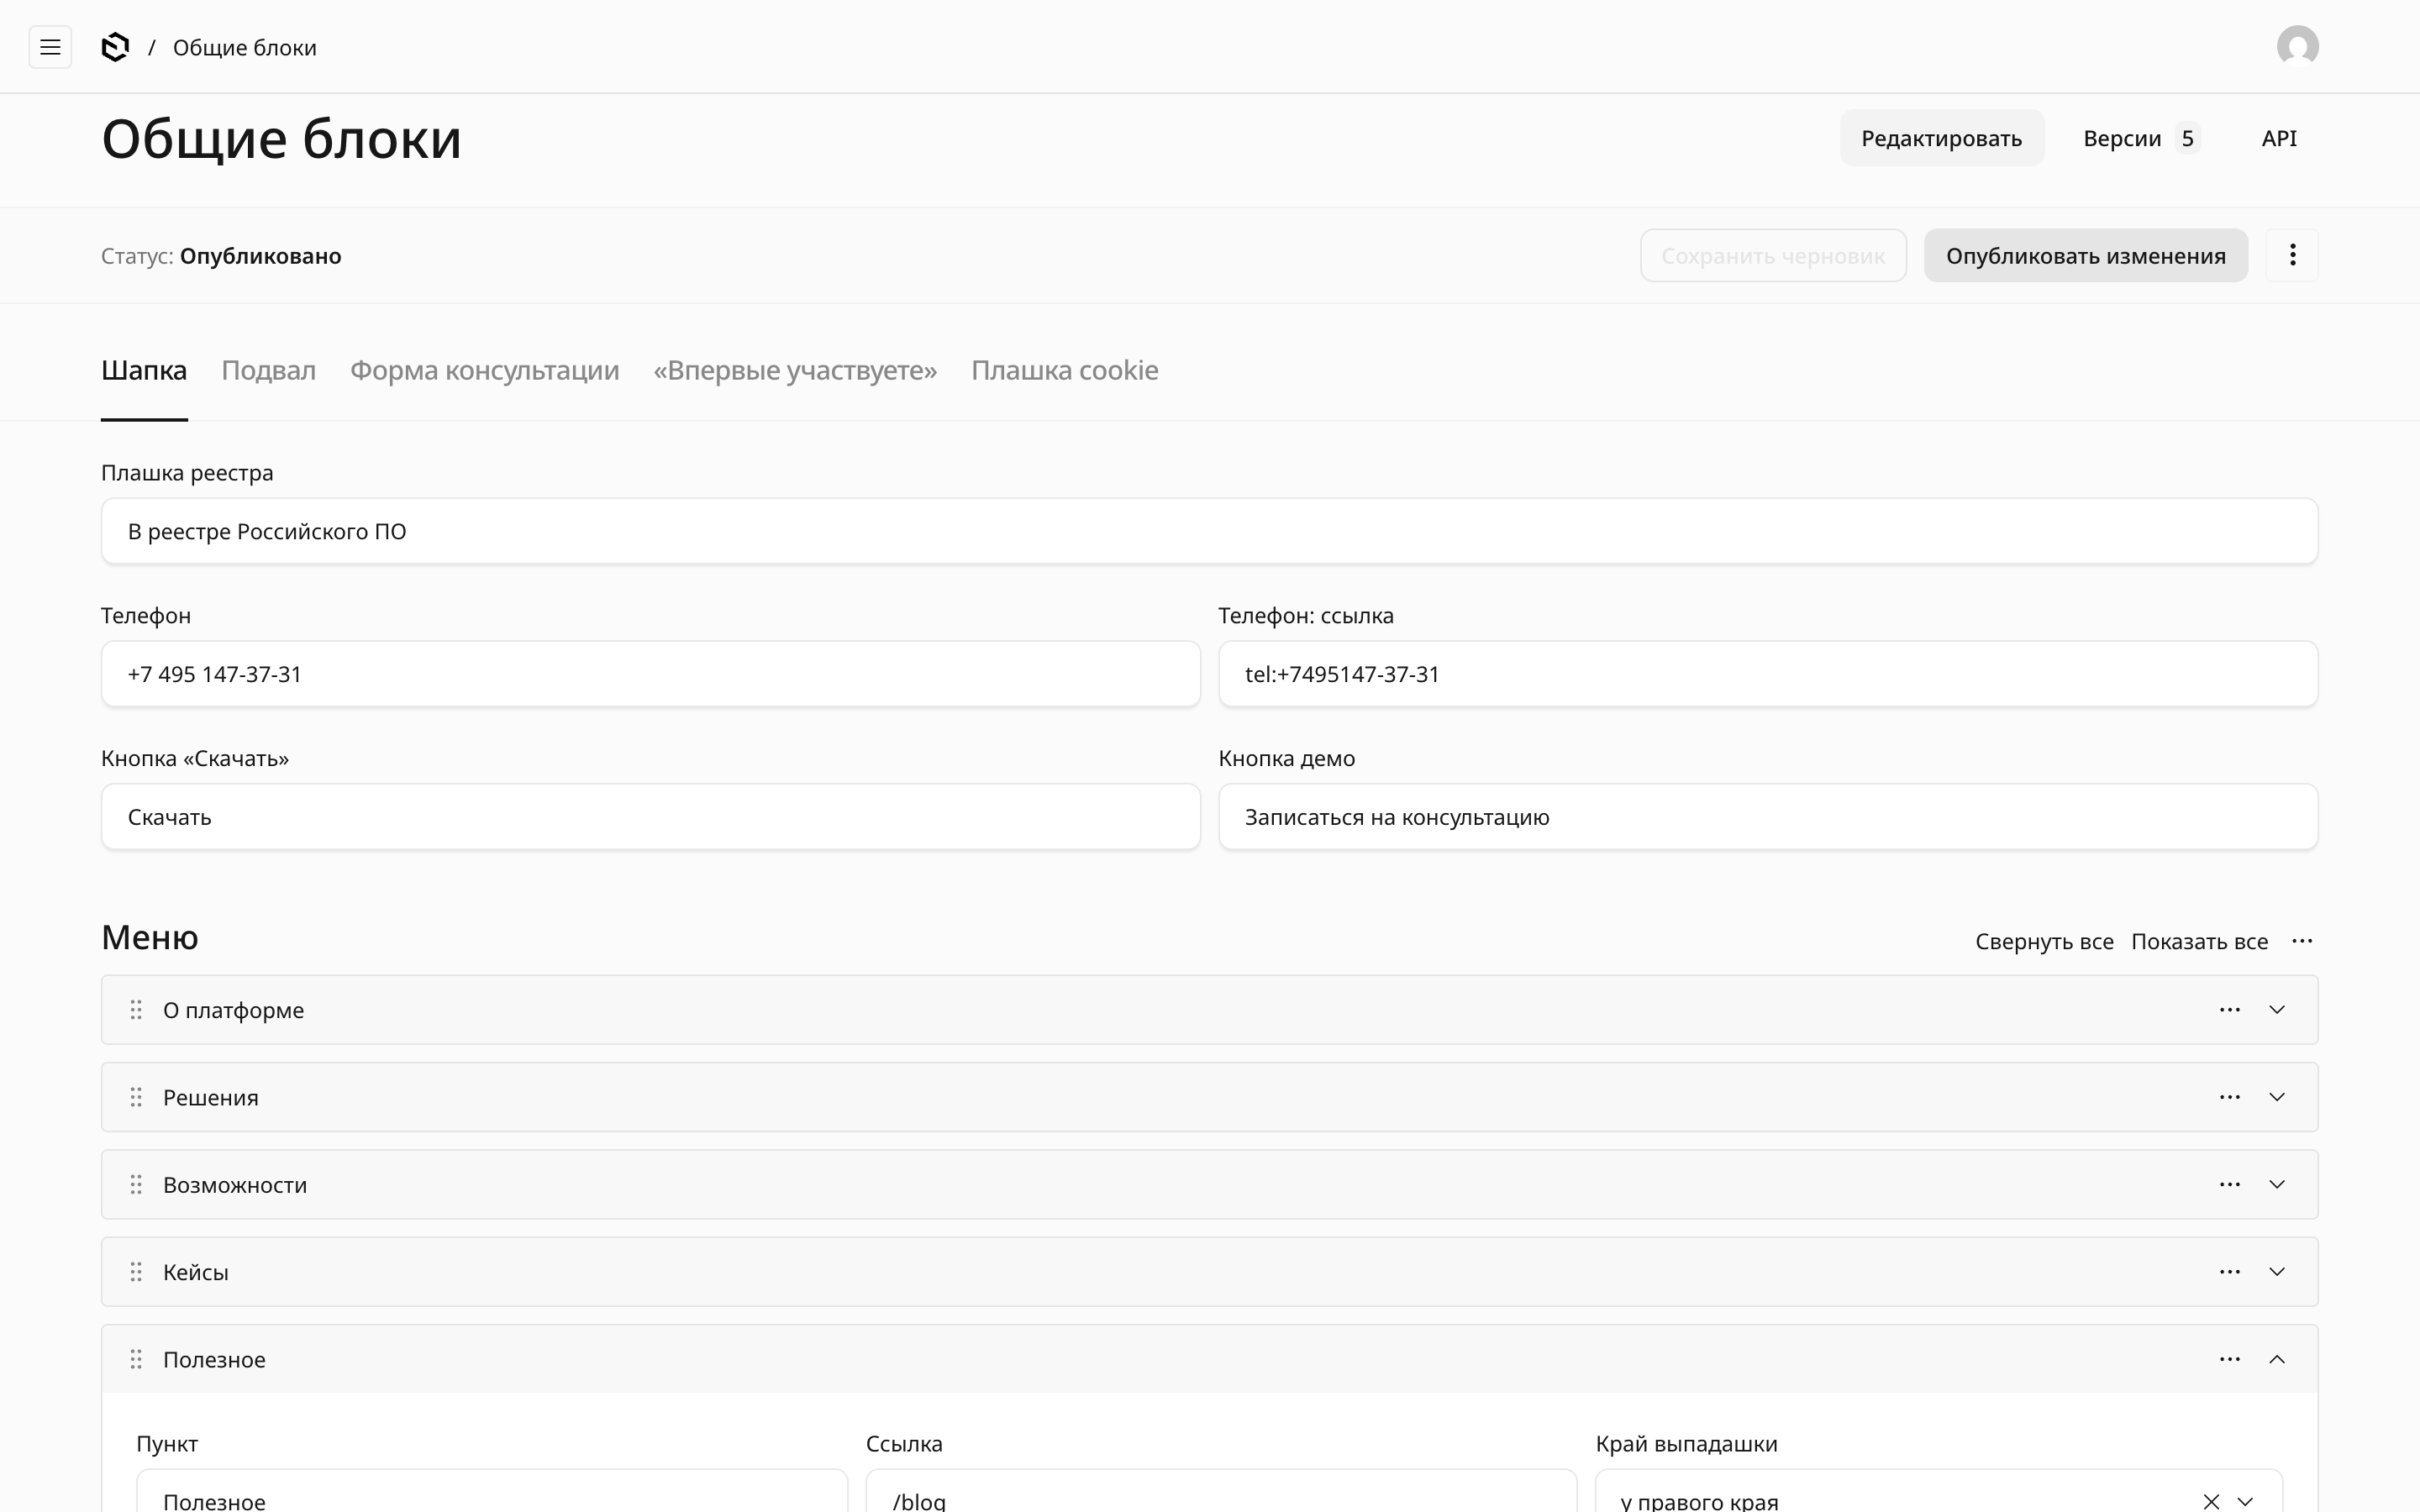Open options for Возможности row
2420x1512 pixels.
point(2229,1184)
